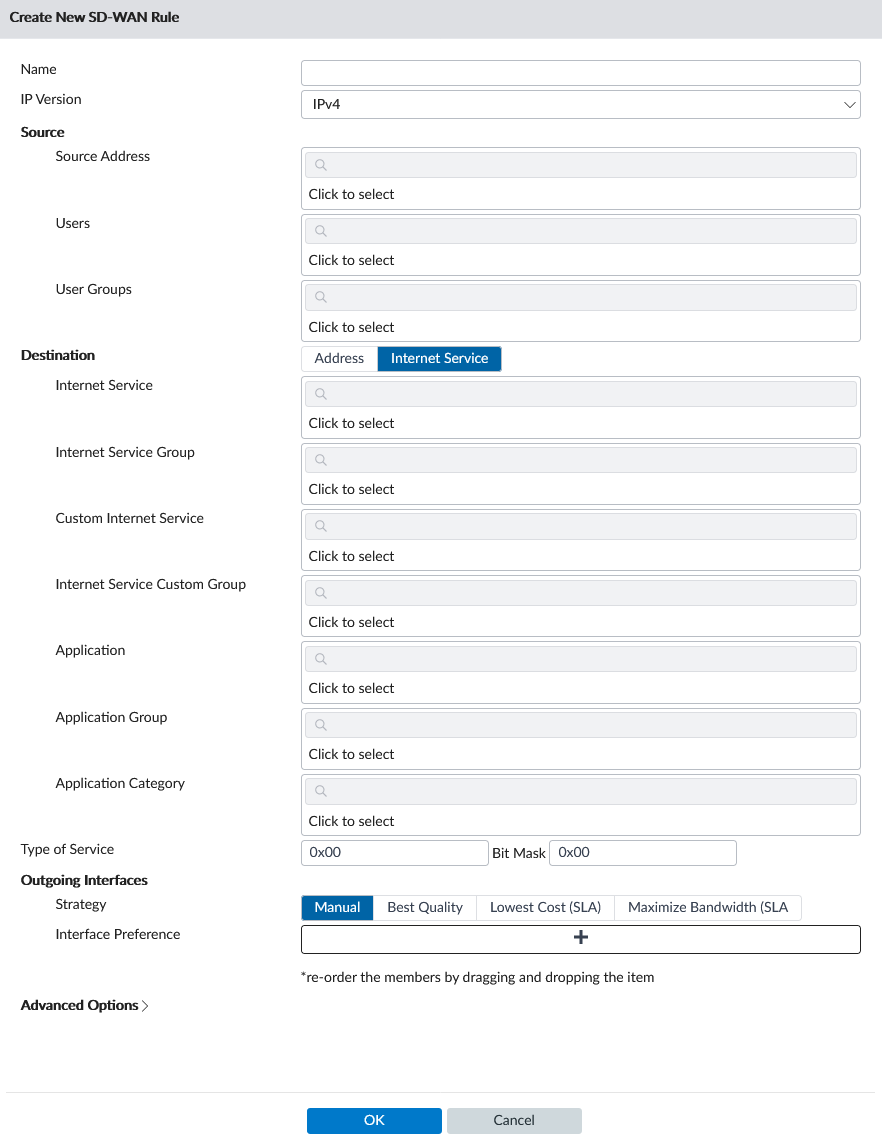The height and width of the screenshot is (1138, 882).
Task: Click search icon in Application Category field
Action: click(x=320, y=790)
